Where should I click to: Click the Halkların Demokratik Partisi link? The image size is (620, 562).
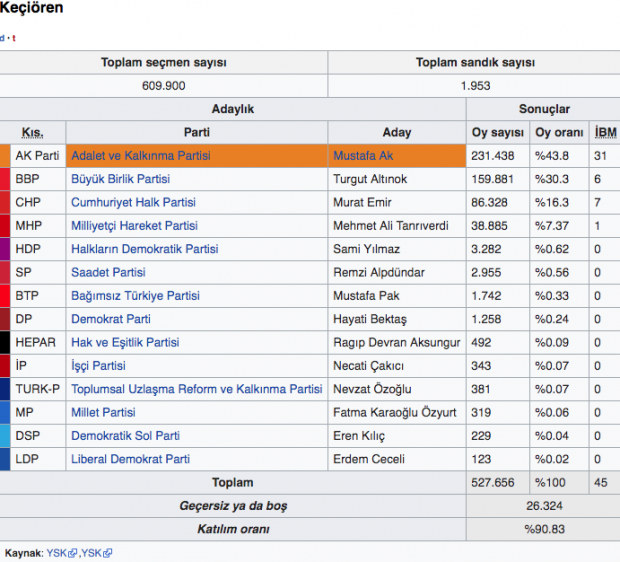pyautogui.click(x=144, y=249)
